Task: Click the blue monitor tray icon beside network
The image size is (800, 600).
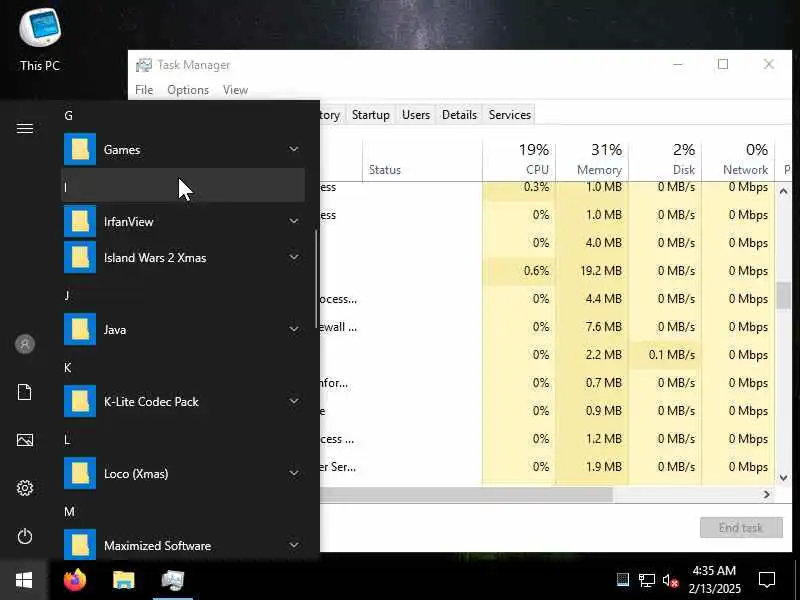Action: pos(623,580)
